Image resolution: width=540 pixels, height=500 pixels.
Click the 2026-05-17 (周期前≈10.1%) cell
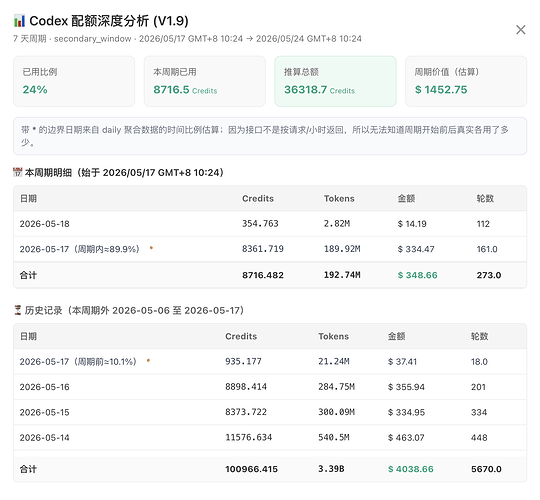(x=78, y=362)
